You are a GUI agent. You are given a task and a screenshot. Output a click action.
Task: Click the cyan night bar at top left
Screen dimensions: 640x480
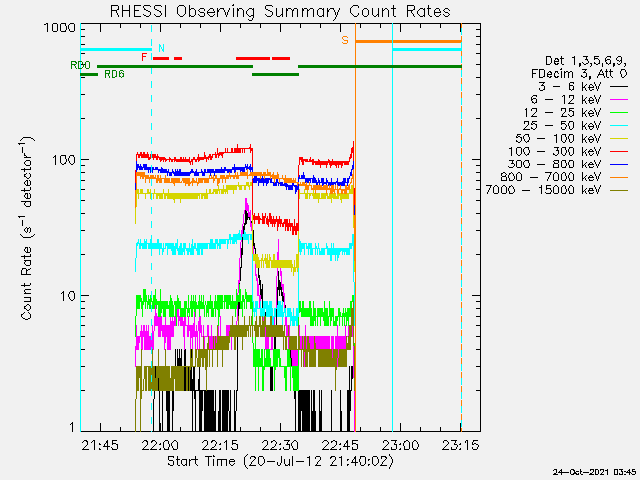coord(116,50)
